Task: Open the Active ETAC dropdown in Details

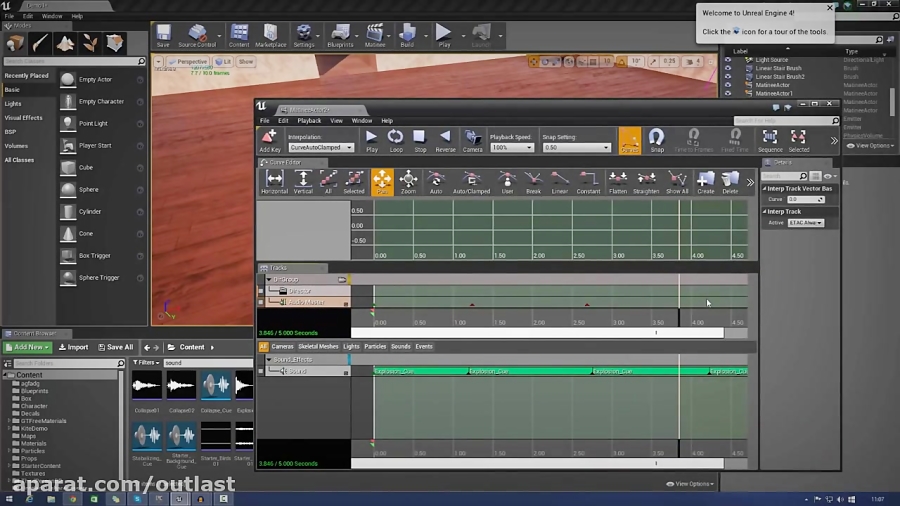Action: tap(805, 223)
